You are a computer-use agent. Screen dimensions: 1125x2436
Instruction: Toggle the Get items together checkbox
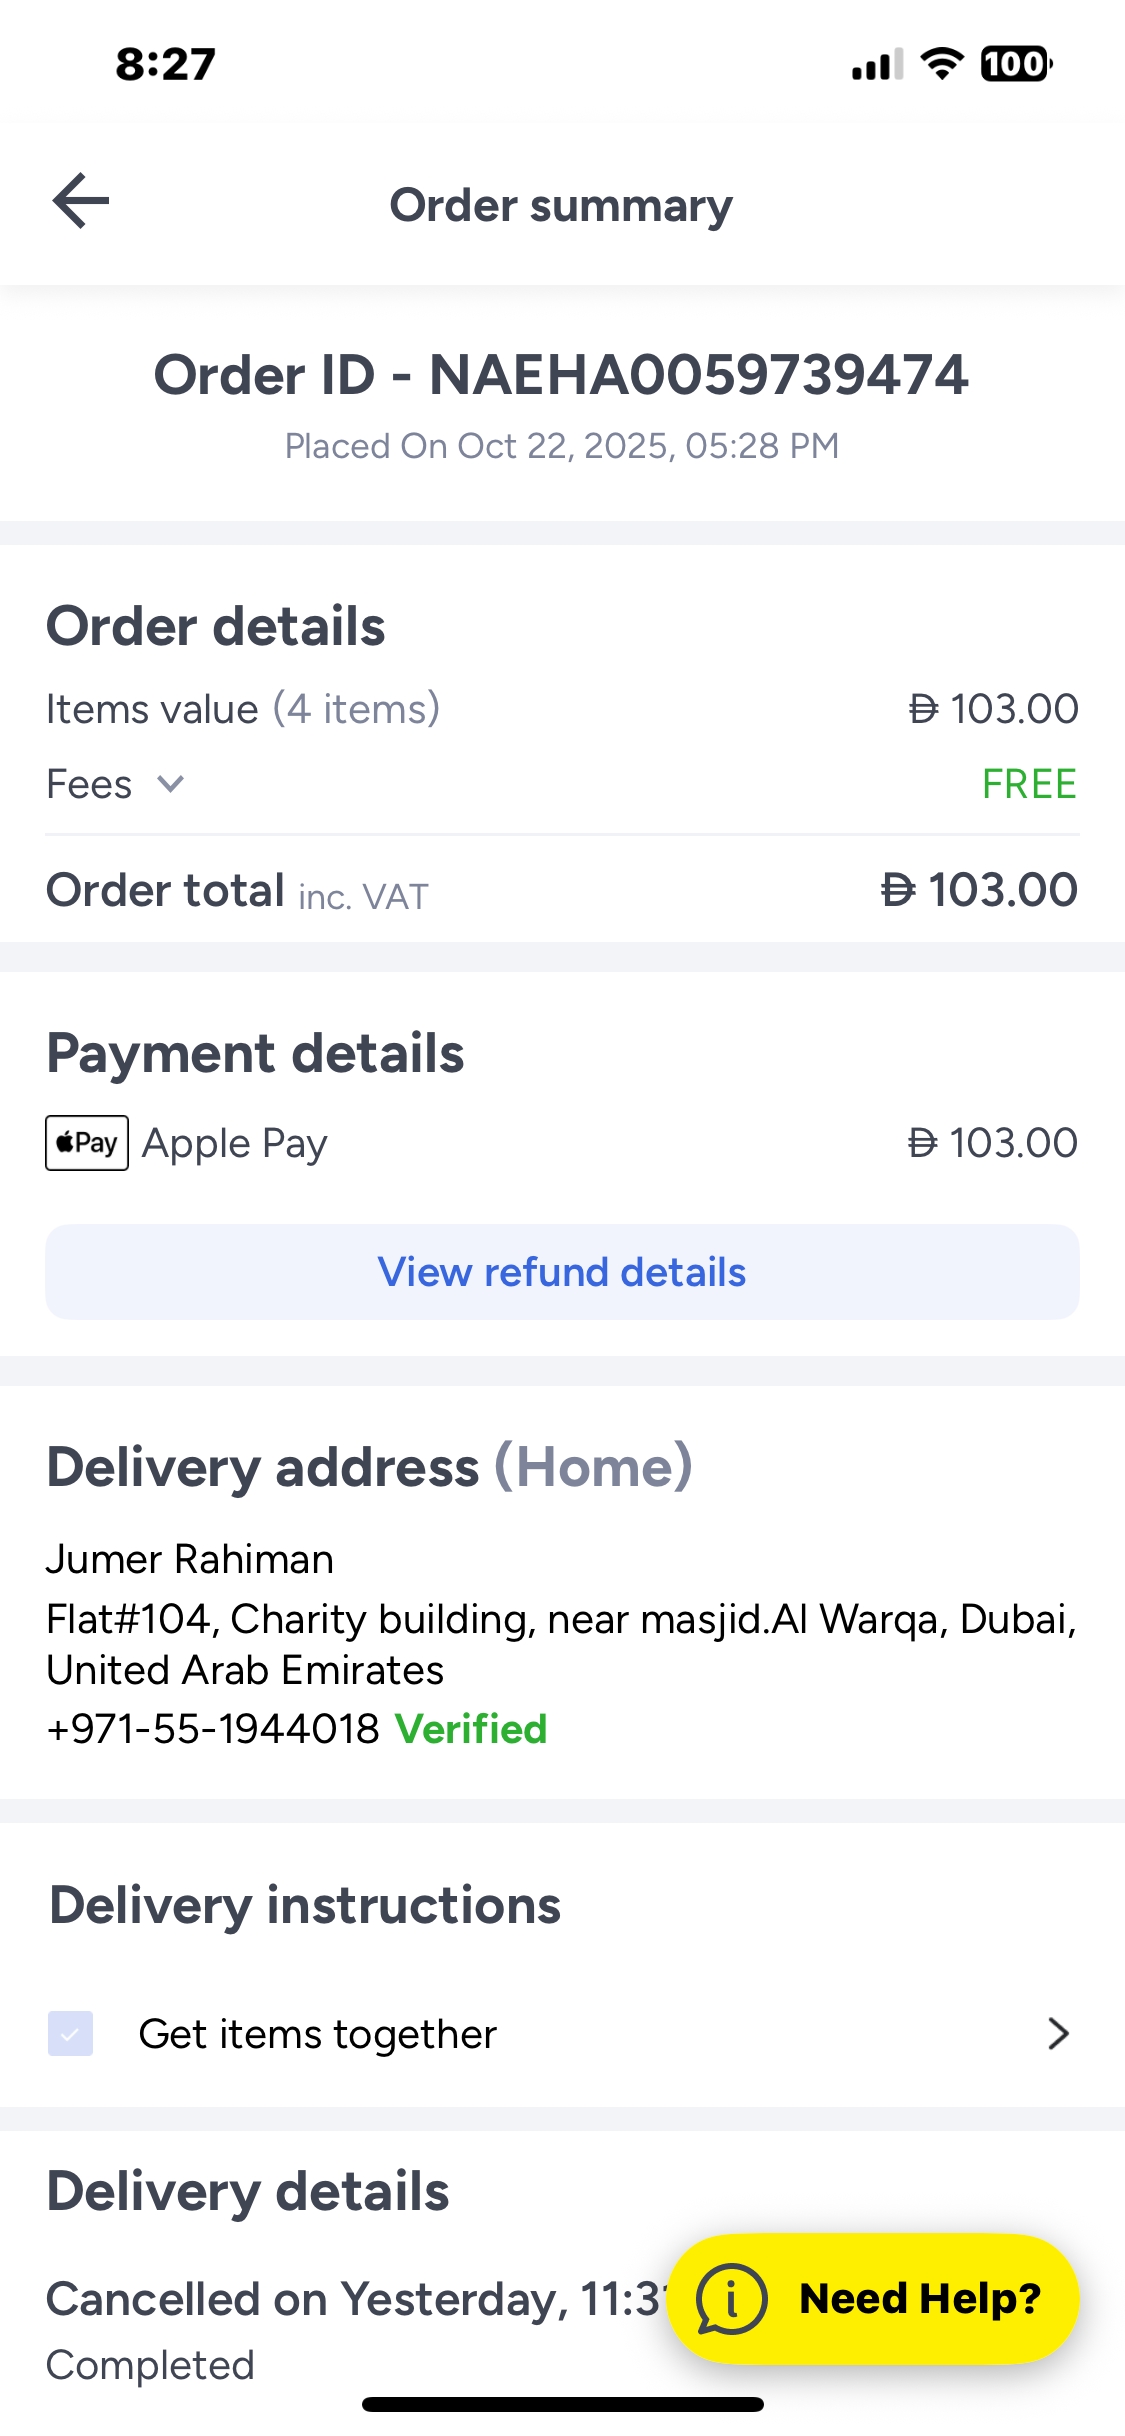(x=71, y=2033)
